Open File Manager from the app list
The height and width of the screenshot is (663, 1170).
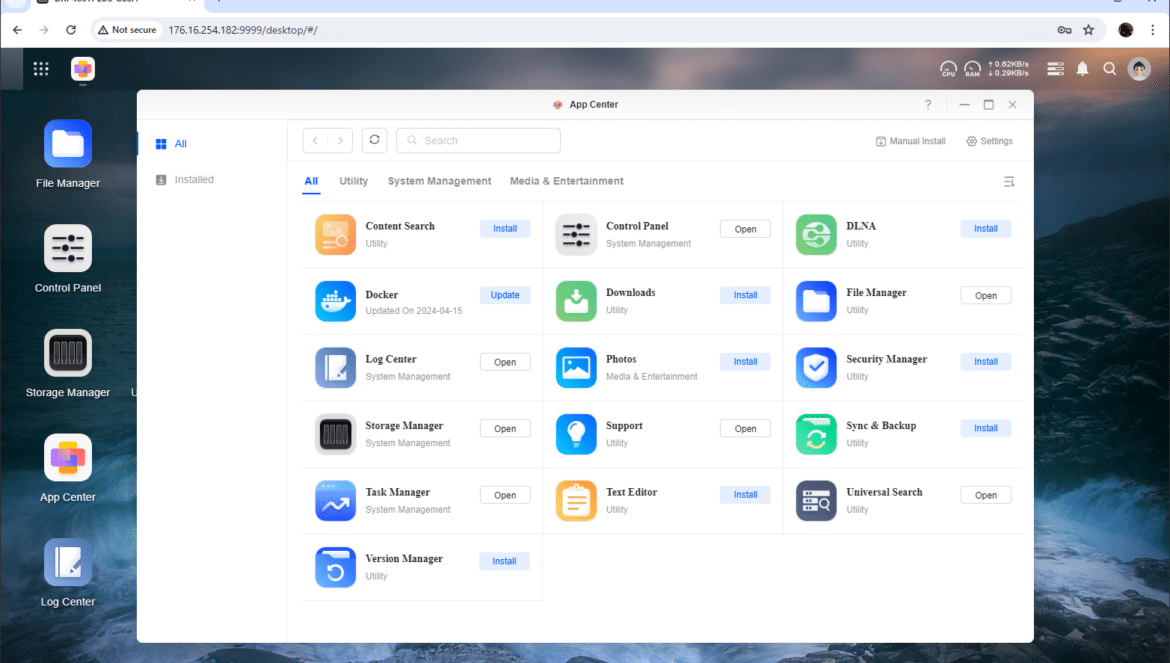pos(986,295)
